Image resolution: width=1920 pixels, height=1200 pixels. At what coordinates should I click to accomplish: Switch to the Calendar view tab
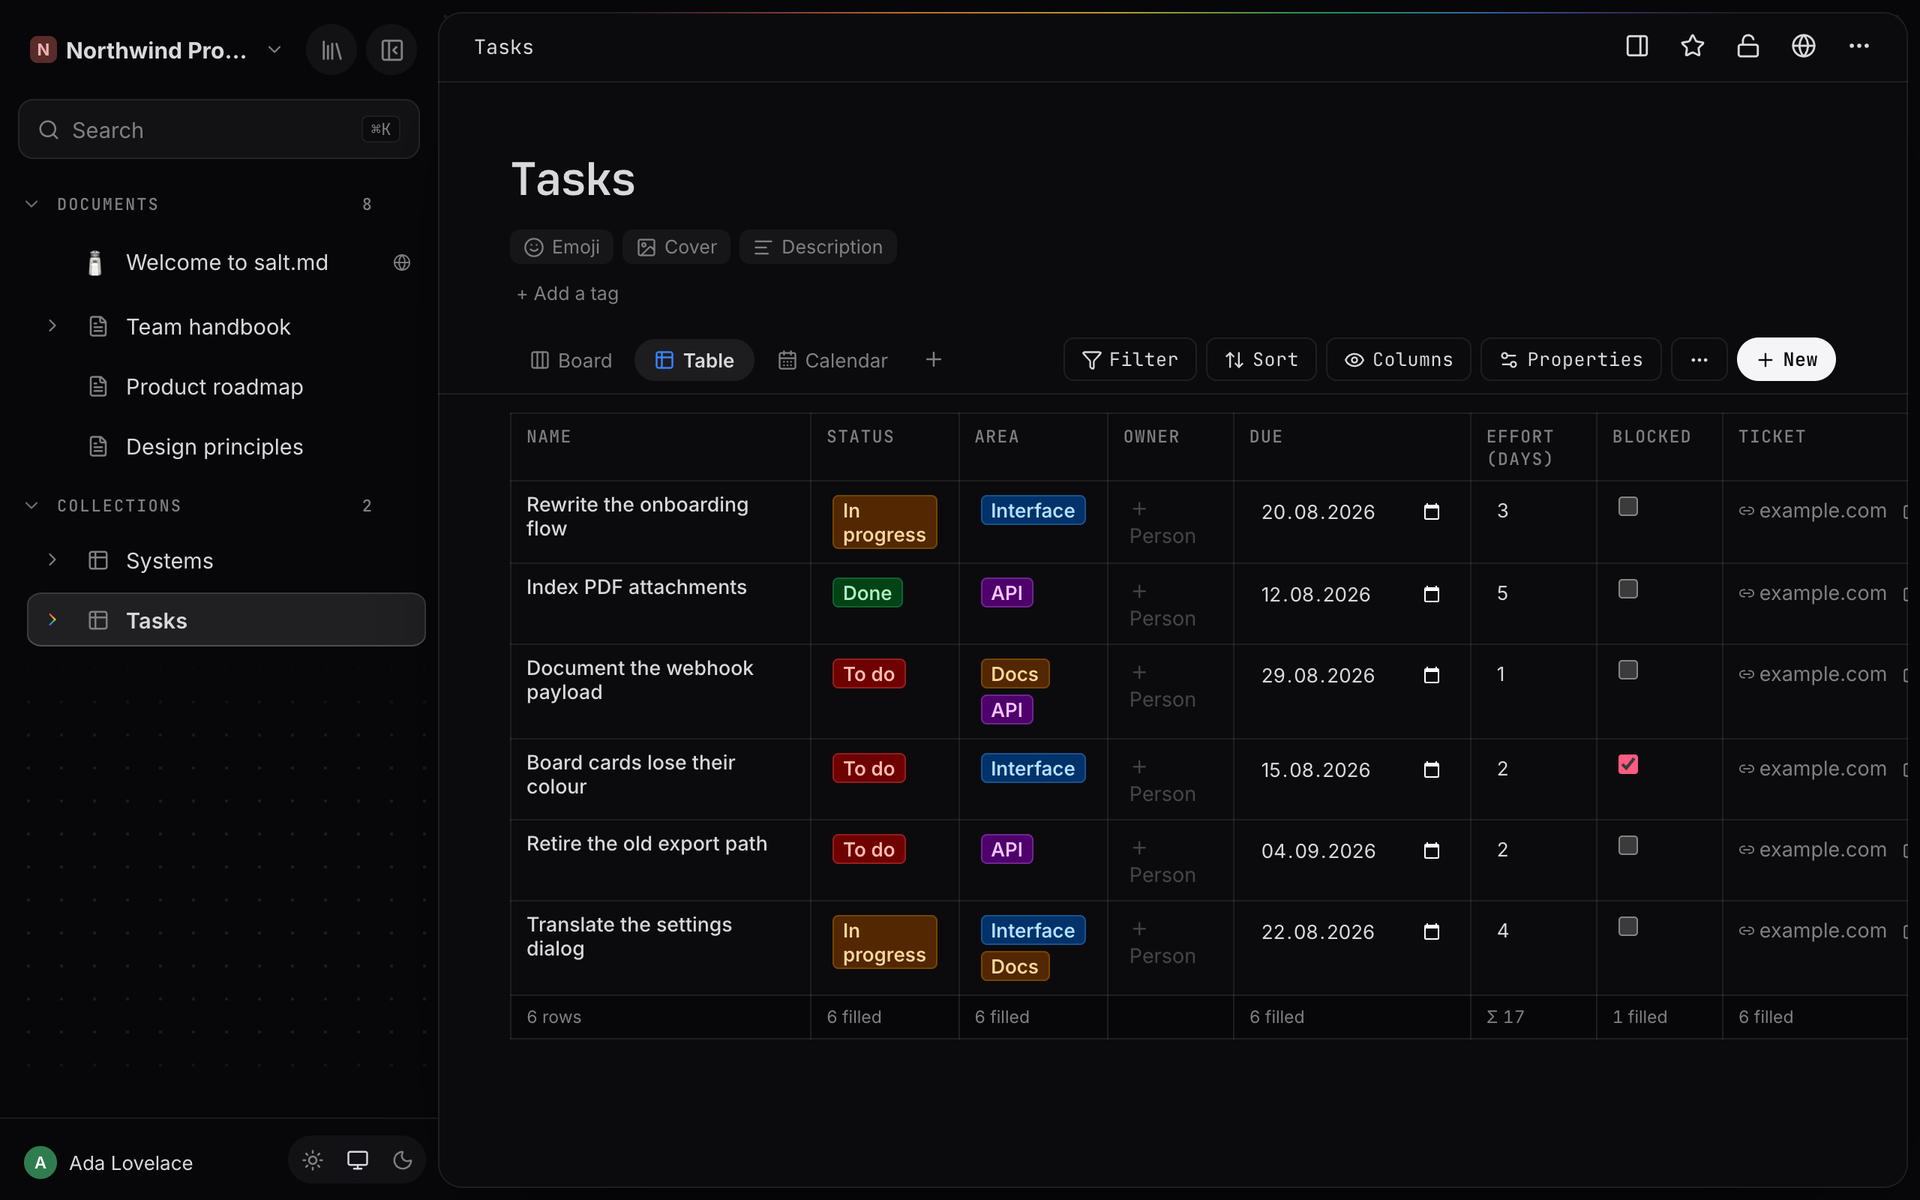(x=833, y=360)
